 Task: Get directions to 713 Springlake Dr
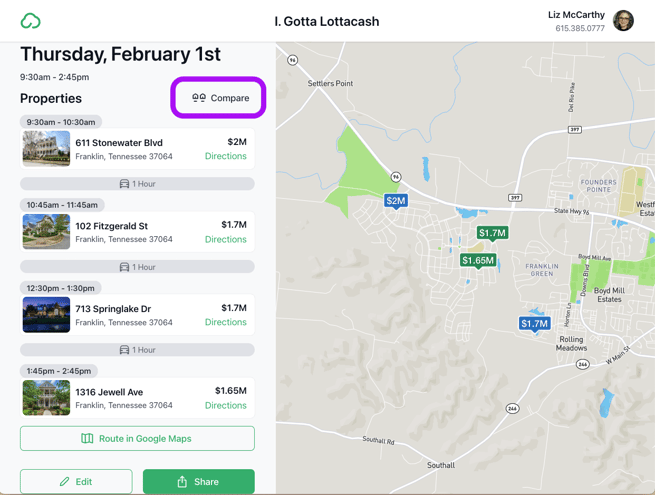[x=225, y=322]
